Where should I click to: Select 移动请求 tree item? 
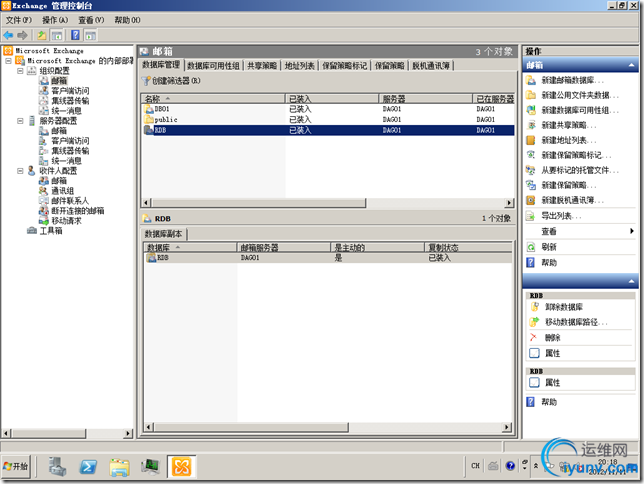(x=66, y=221)
